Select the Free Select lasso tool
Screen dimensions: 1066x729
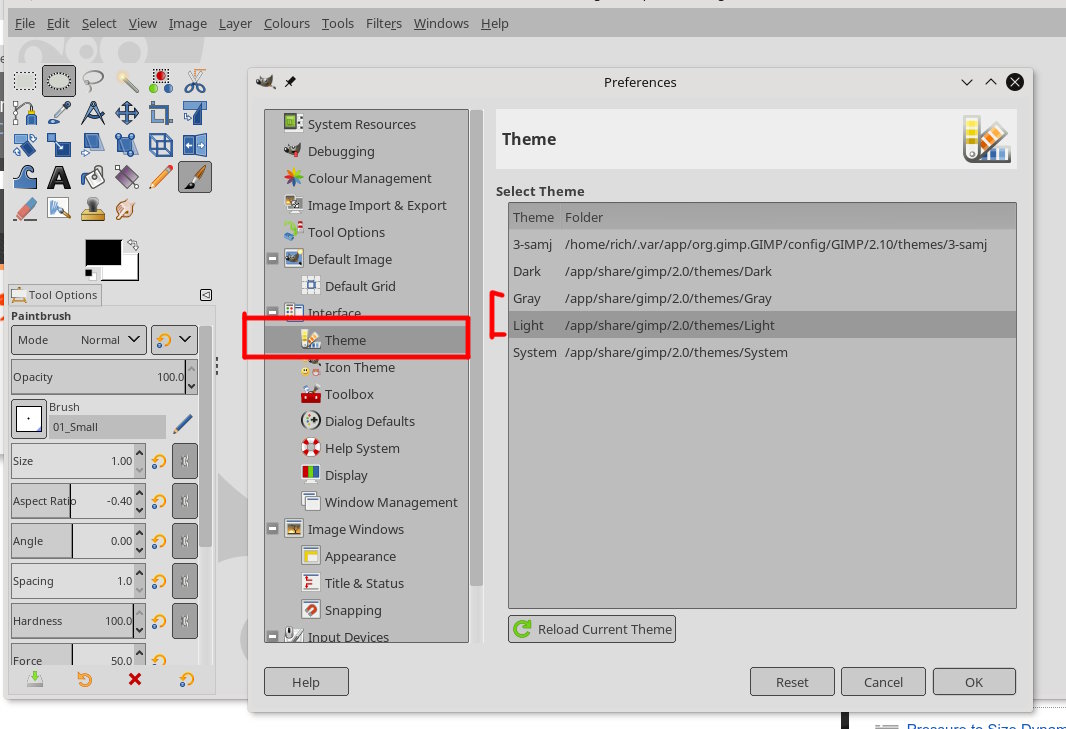(93, 82)
